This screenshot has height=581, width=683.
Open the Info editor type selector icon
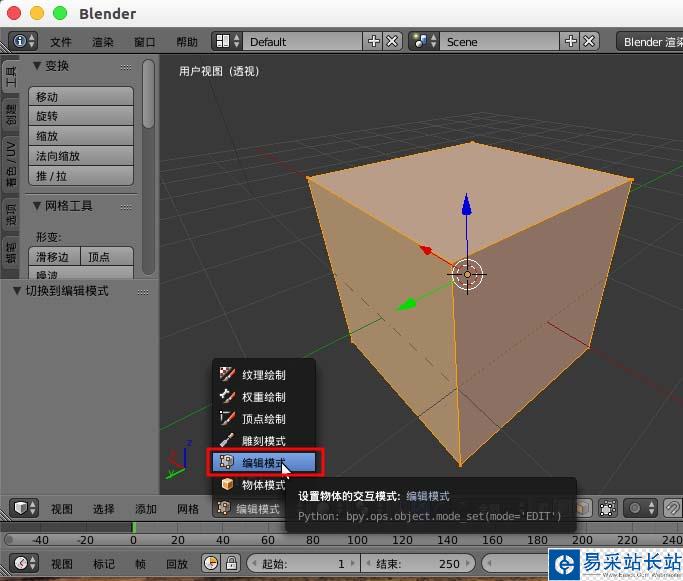pyautogui.click(x=23, y=41)
